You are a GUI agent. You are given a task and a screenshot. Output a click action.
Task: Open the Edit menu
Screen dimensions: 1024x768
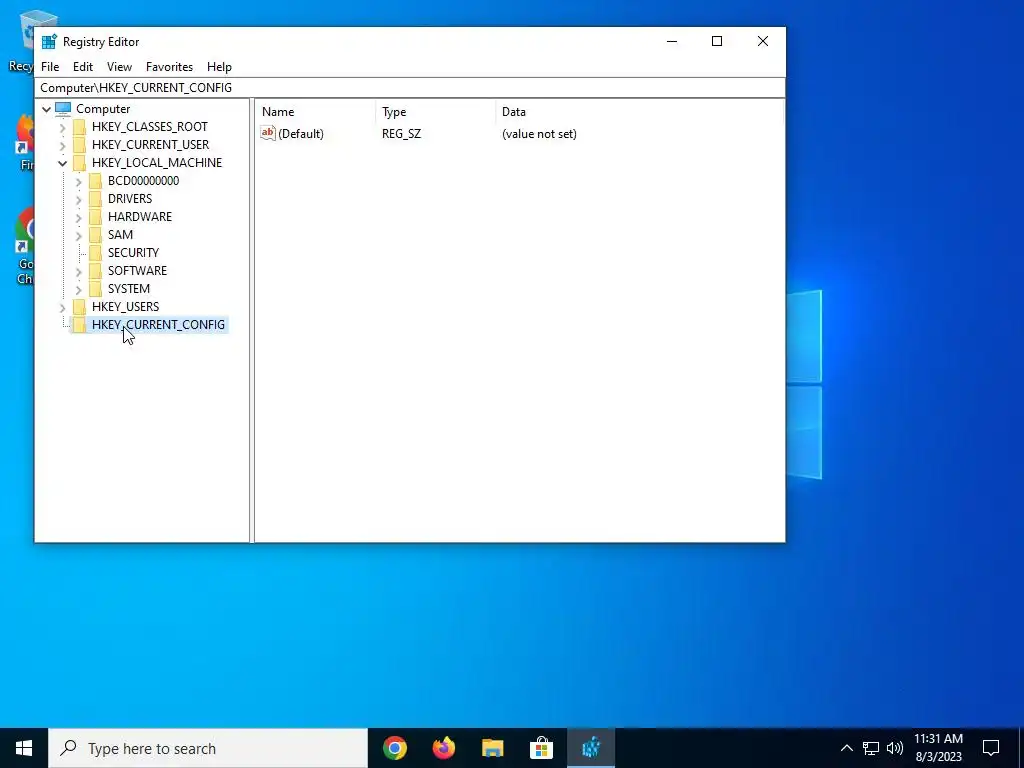82,67
